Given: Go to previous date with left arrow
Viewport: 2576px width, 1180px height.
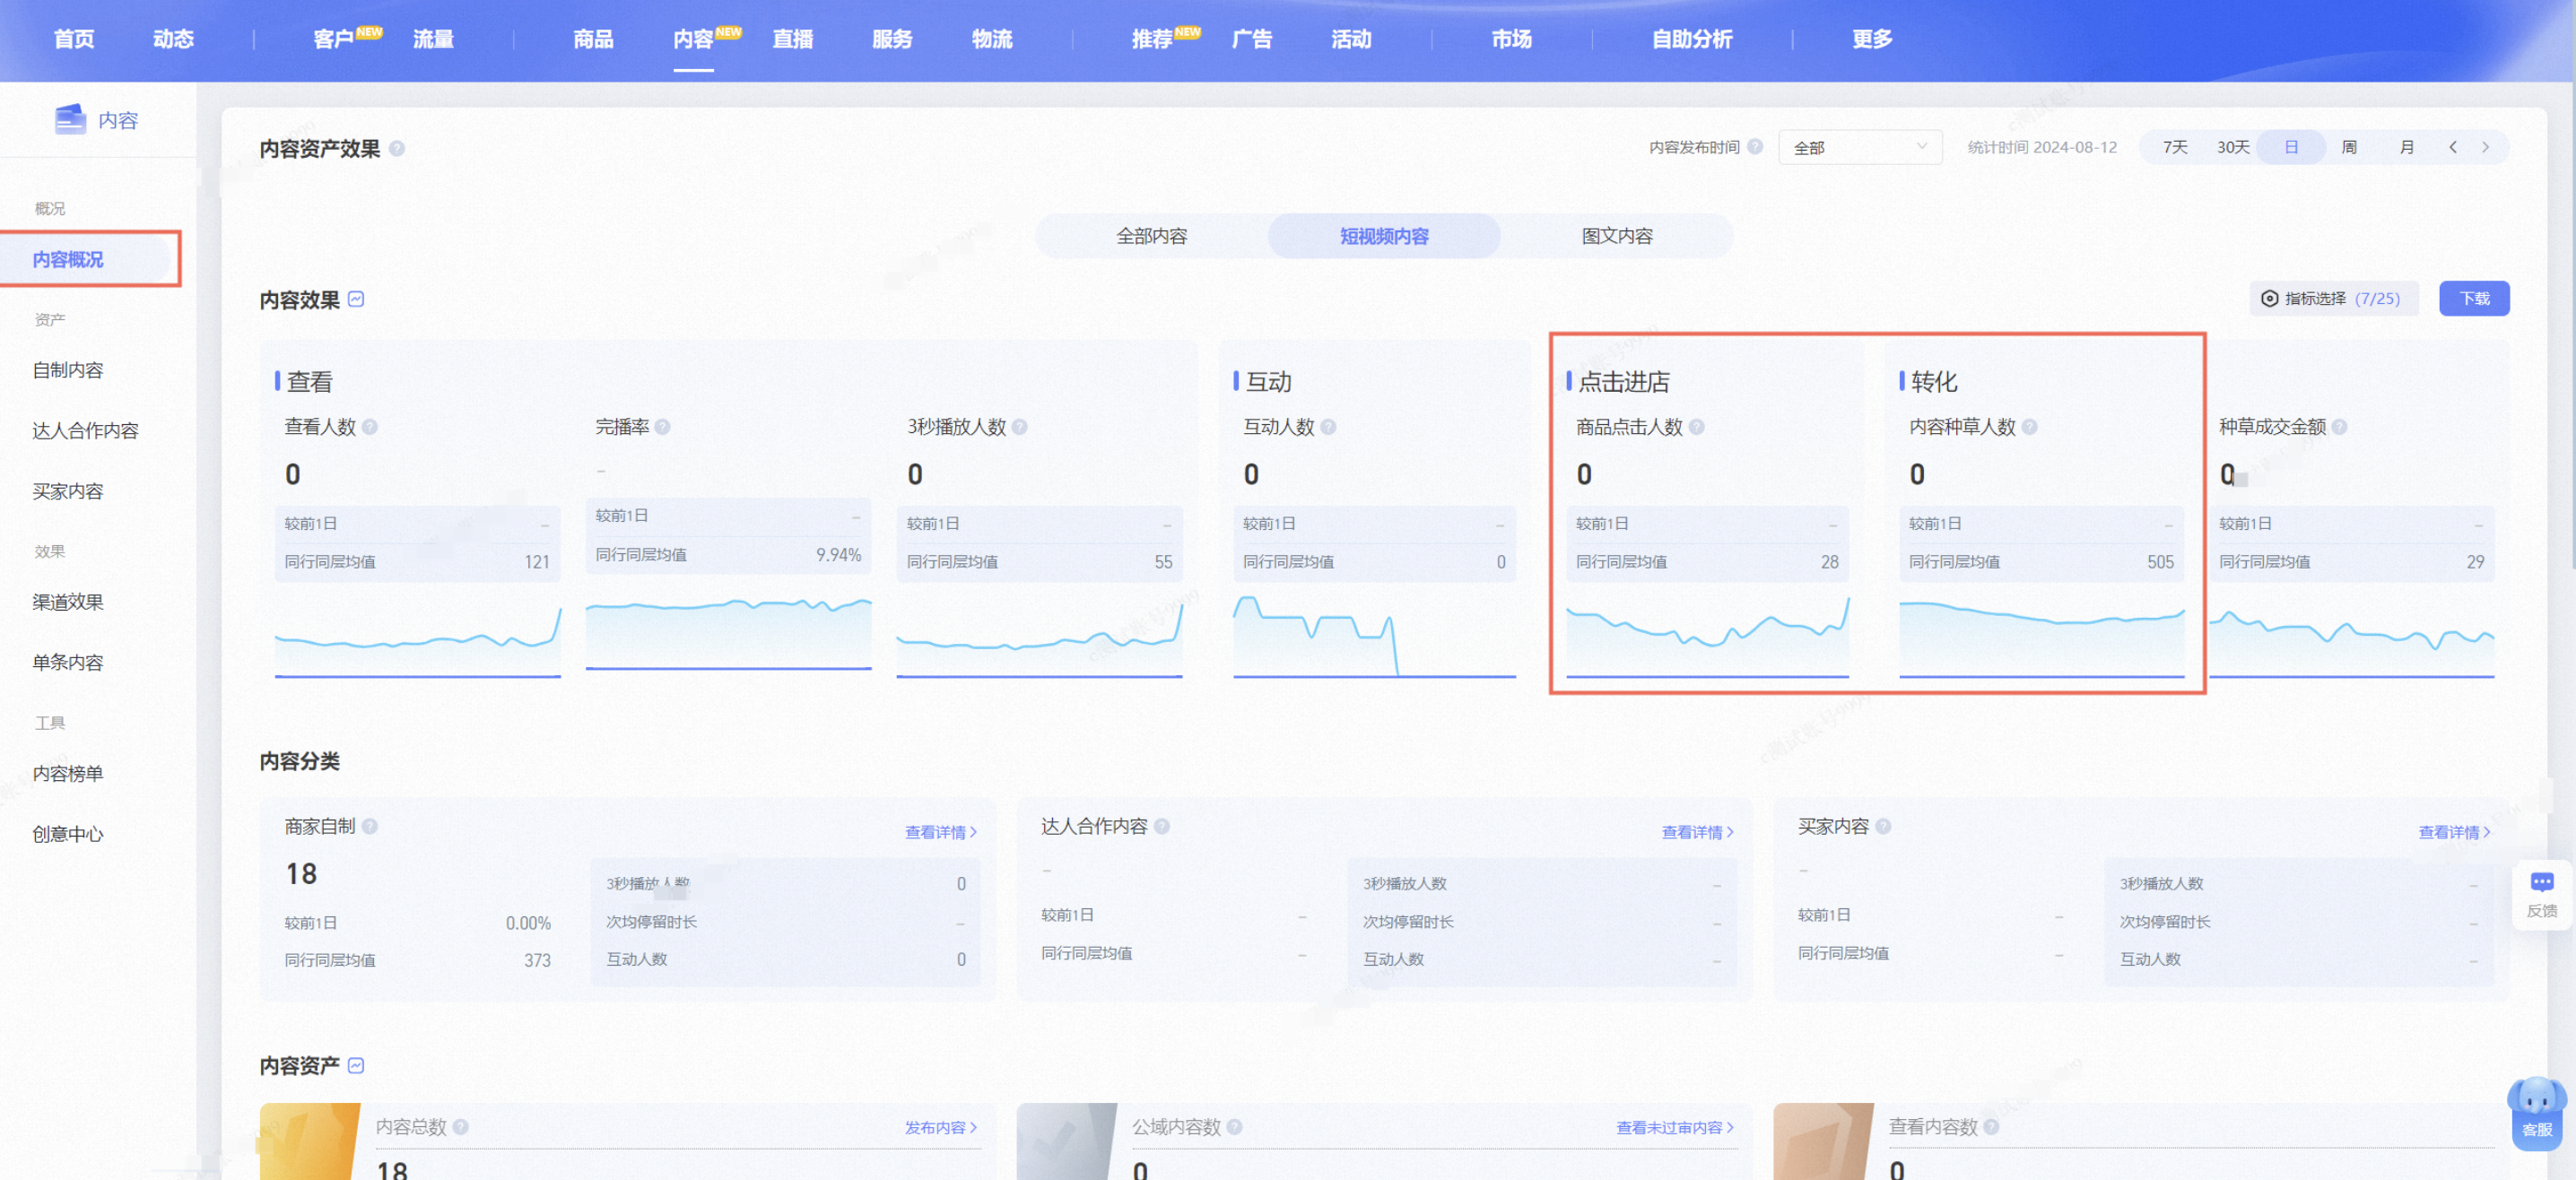Looking at the screenshot, I should click(x=2453, y=148).
